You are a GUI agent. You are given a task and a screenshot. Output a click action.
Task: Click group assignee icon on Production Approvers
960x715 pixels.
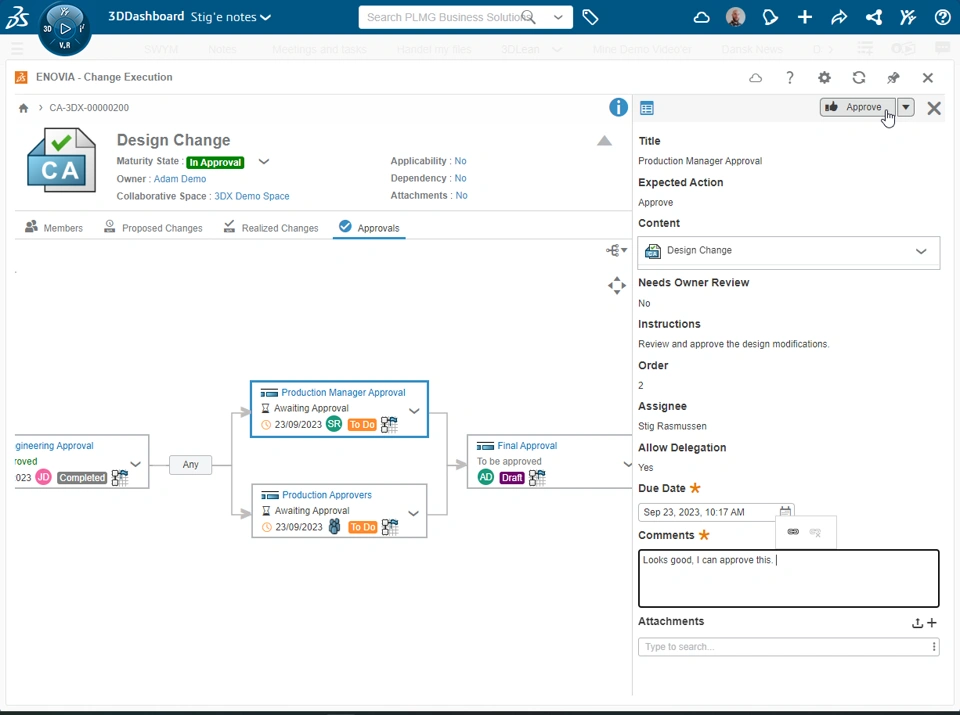[334, 526]
